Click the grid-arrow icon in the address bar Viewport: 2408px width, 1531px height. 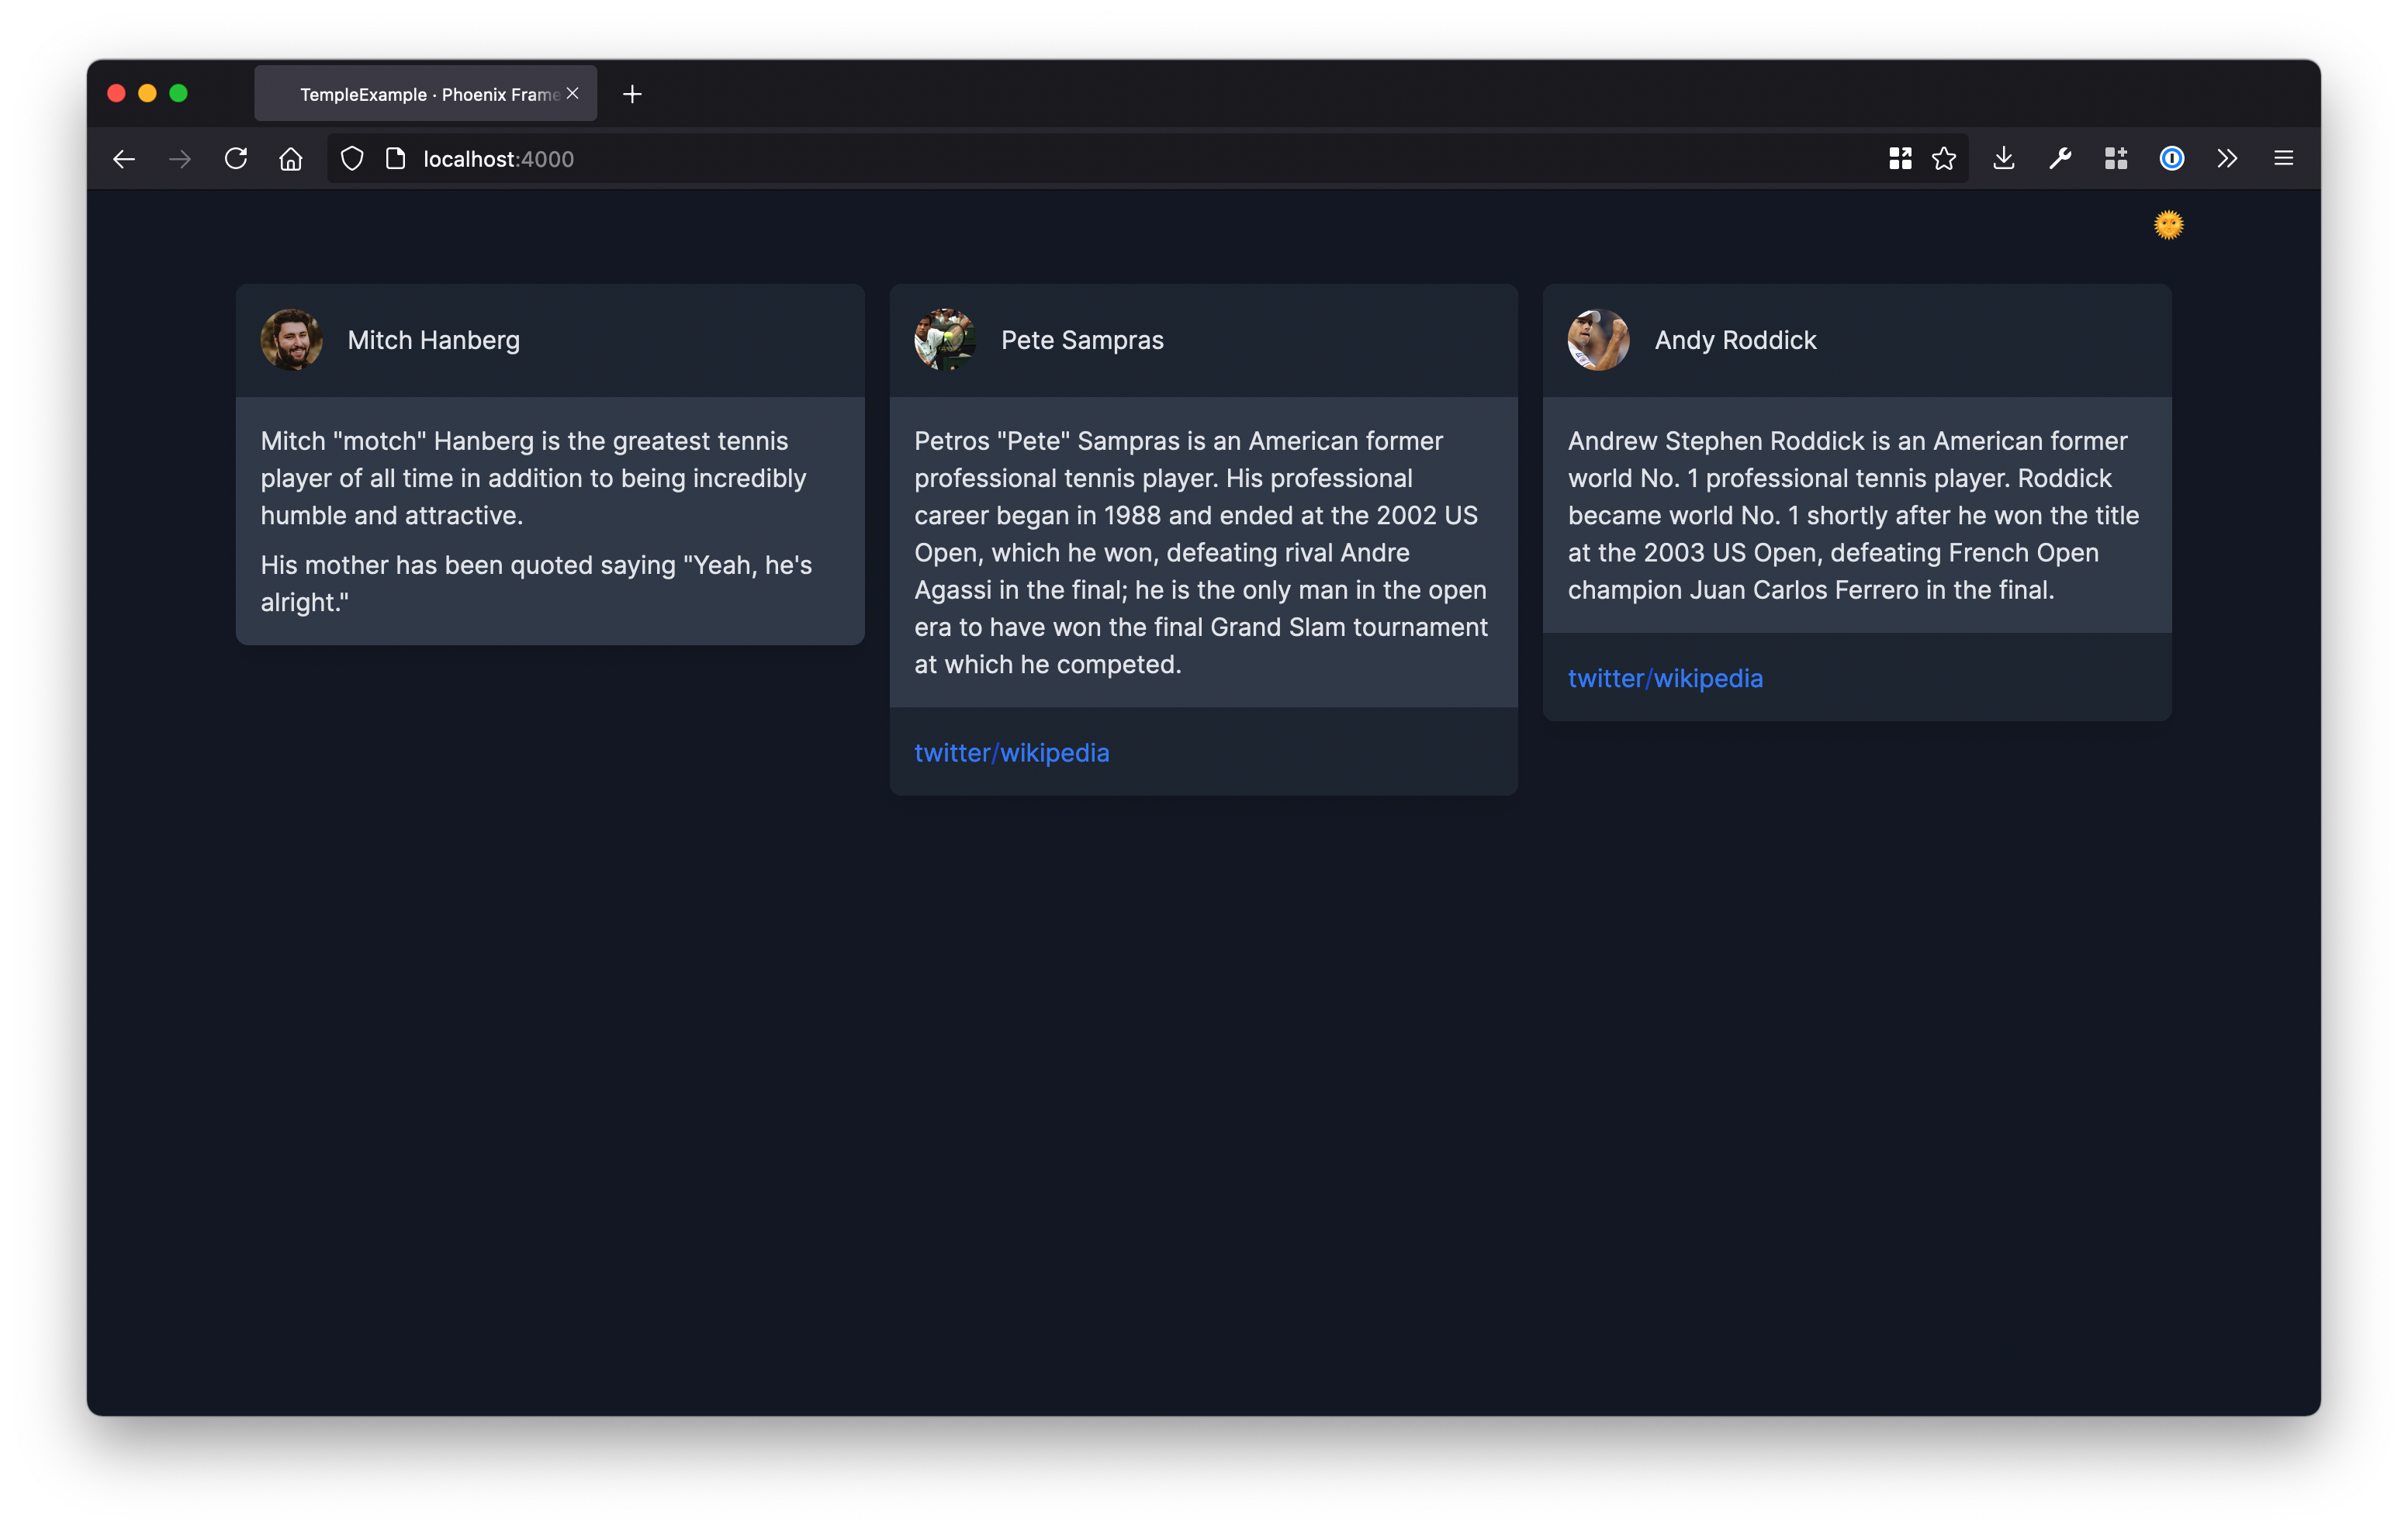1900,159
